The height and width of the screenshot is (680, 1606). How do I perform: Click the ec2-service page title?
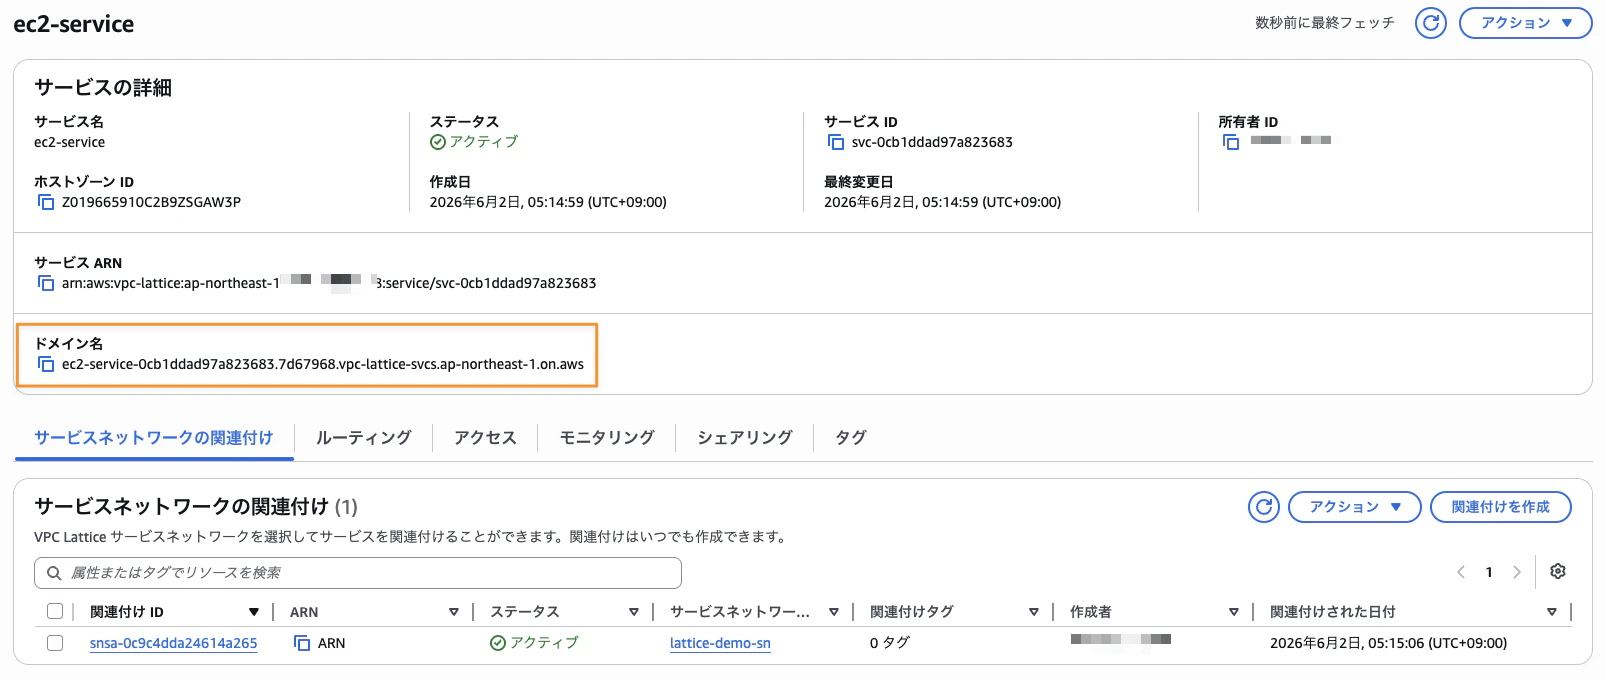click(74, 24)
